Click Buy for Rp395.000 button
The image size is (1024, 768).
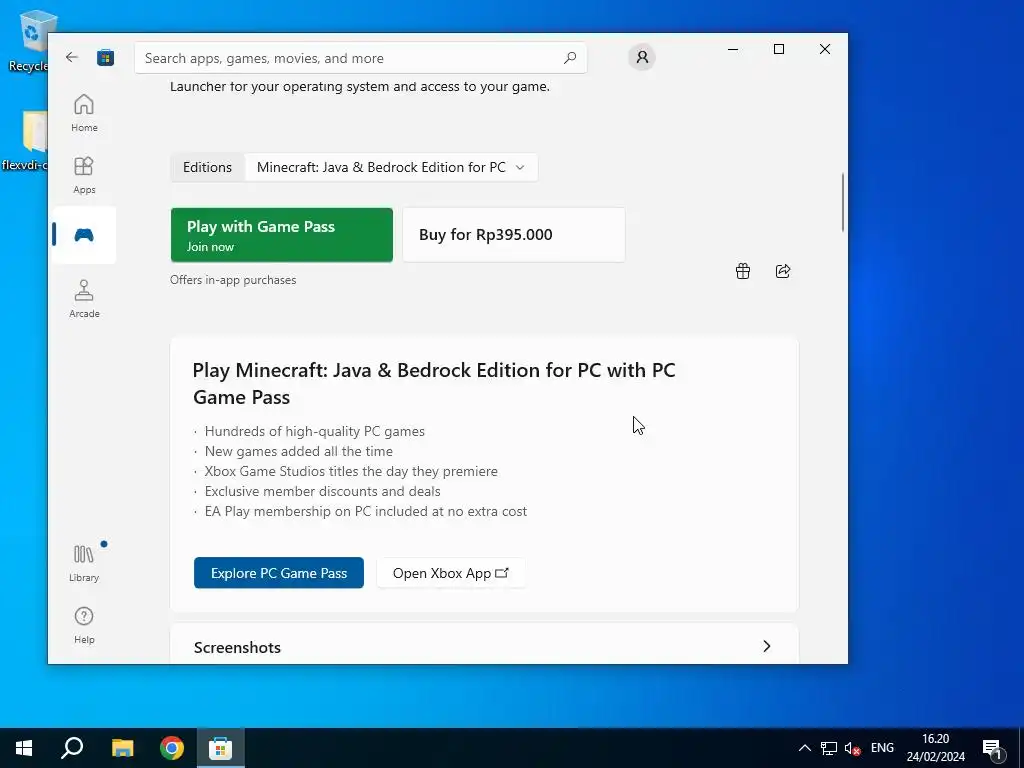pos(514,235)
